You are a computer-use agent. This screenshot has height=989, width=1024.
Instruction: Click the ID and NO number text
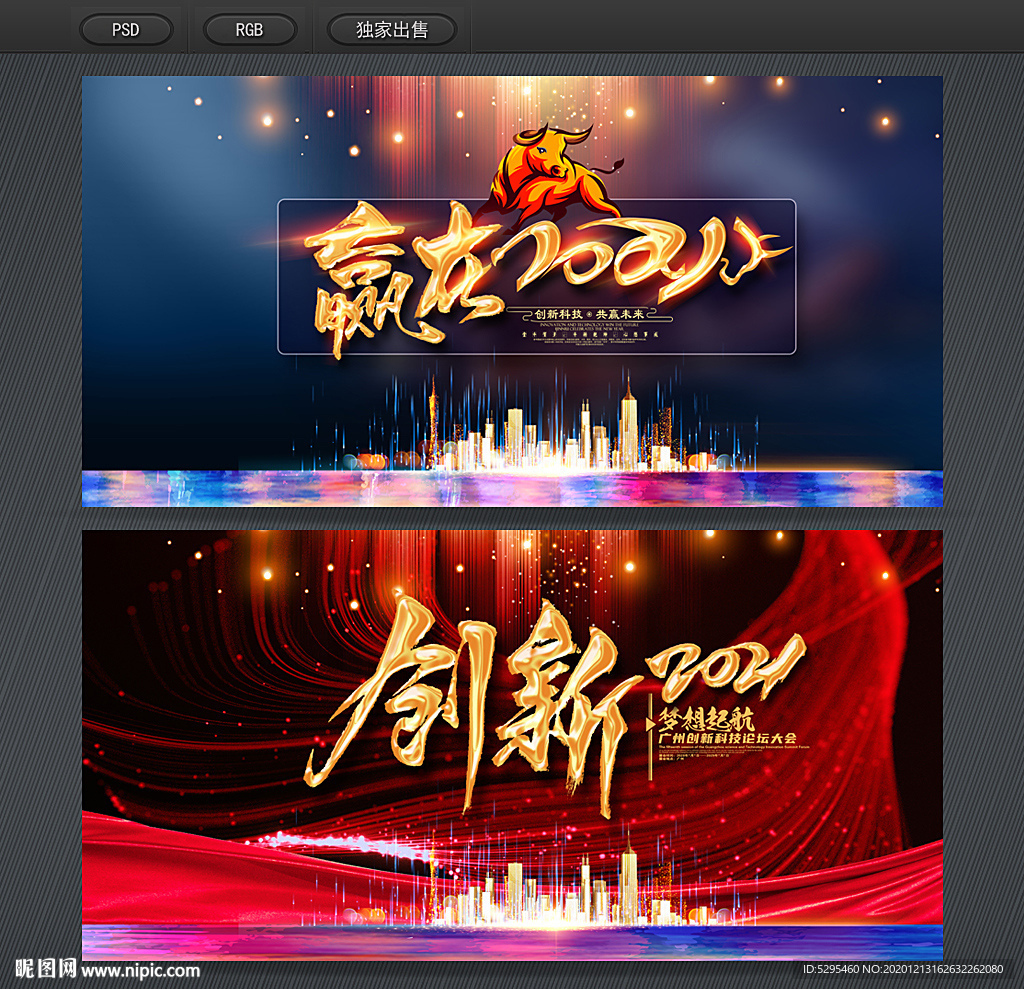pyautogui.click(x=903, y=969)
